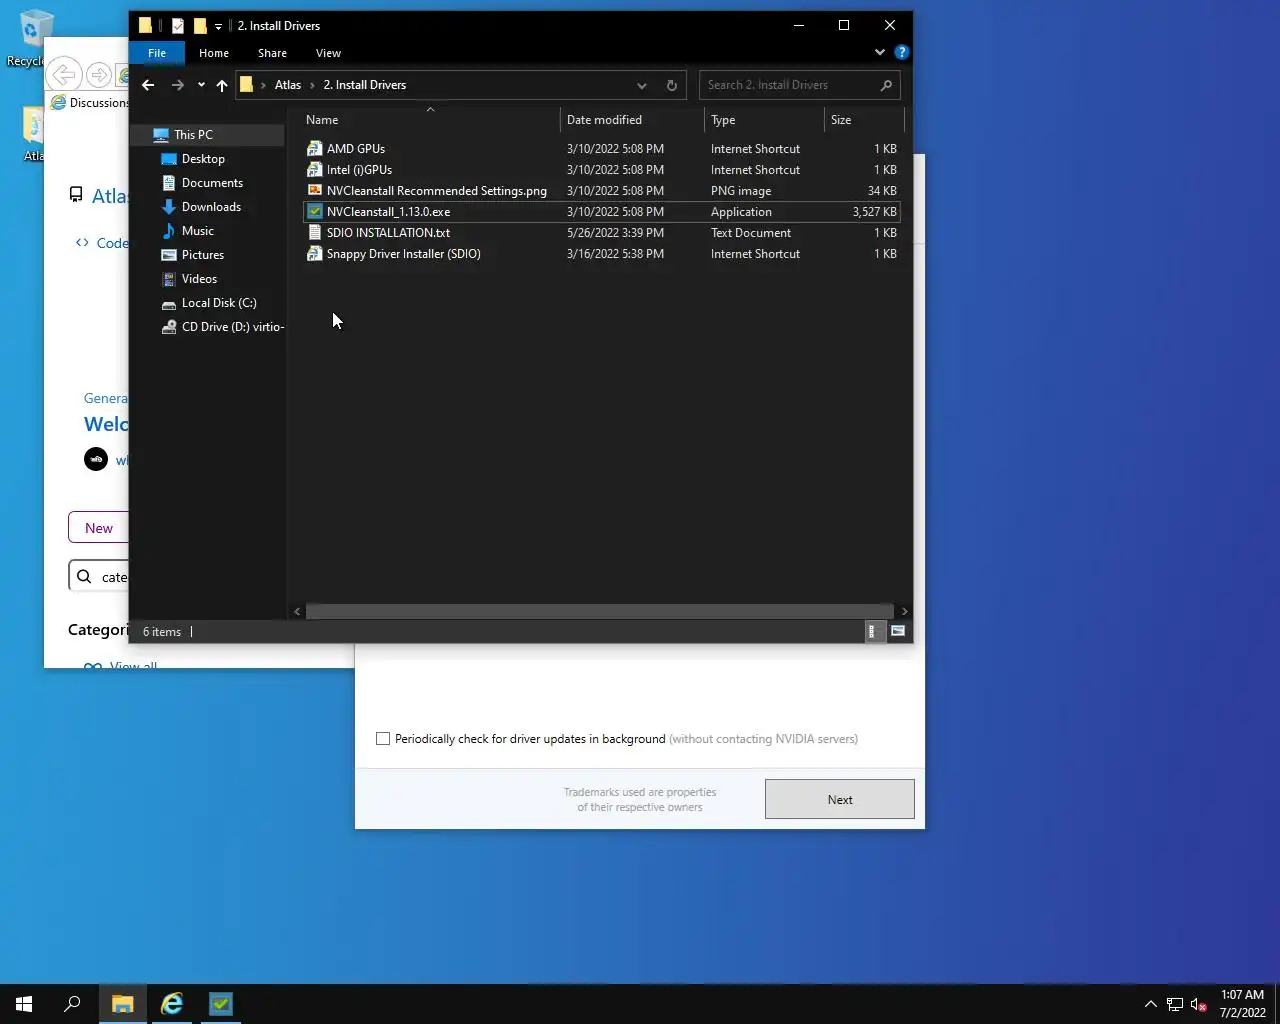Enable periodic driver update check checkbox
1280x1024 pixels.
click(x=383, y=739)
